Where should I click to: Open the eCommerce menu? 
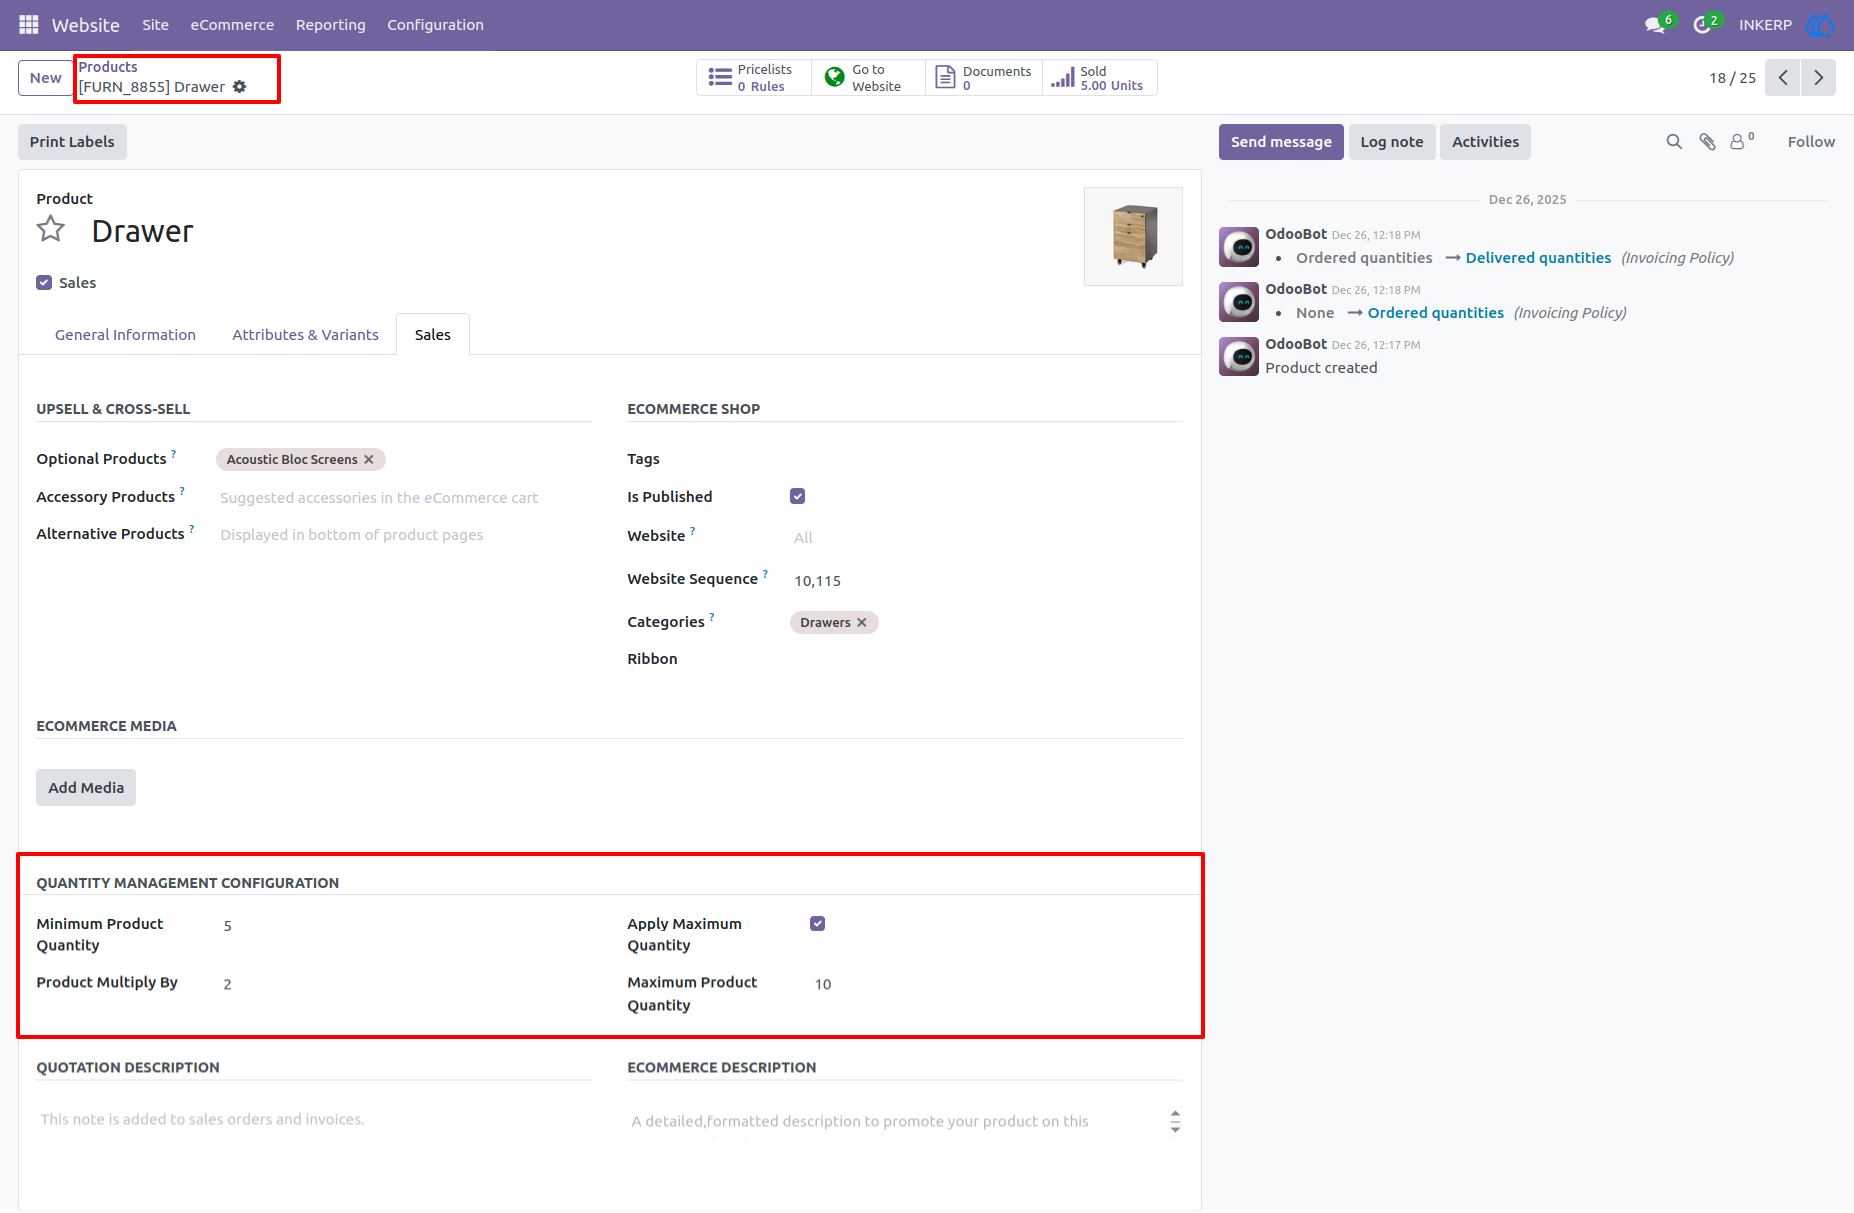tap(232, 25)
